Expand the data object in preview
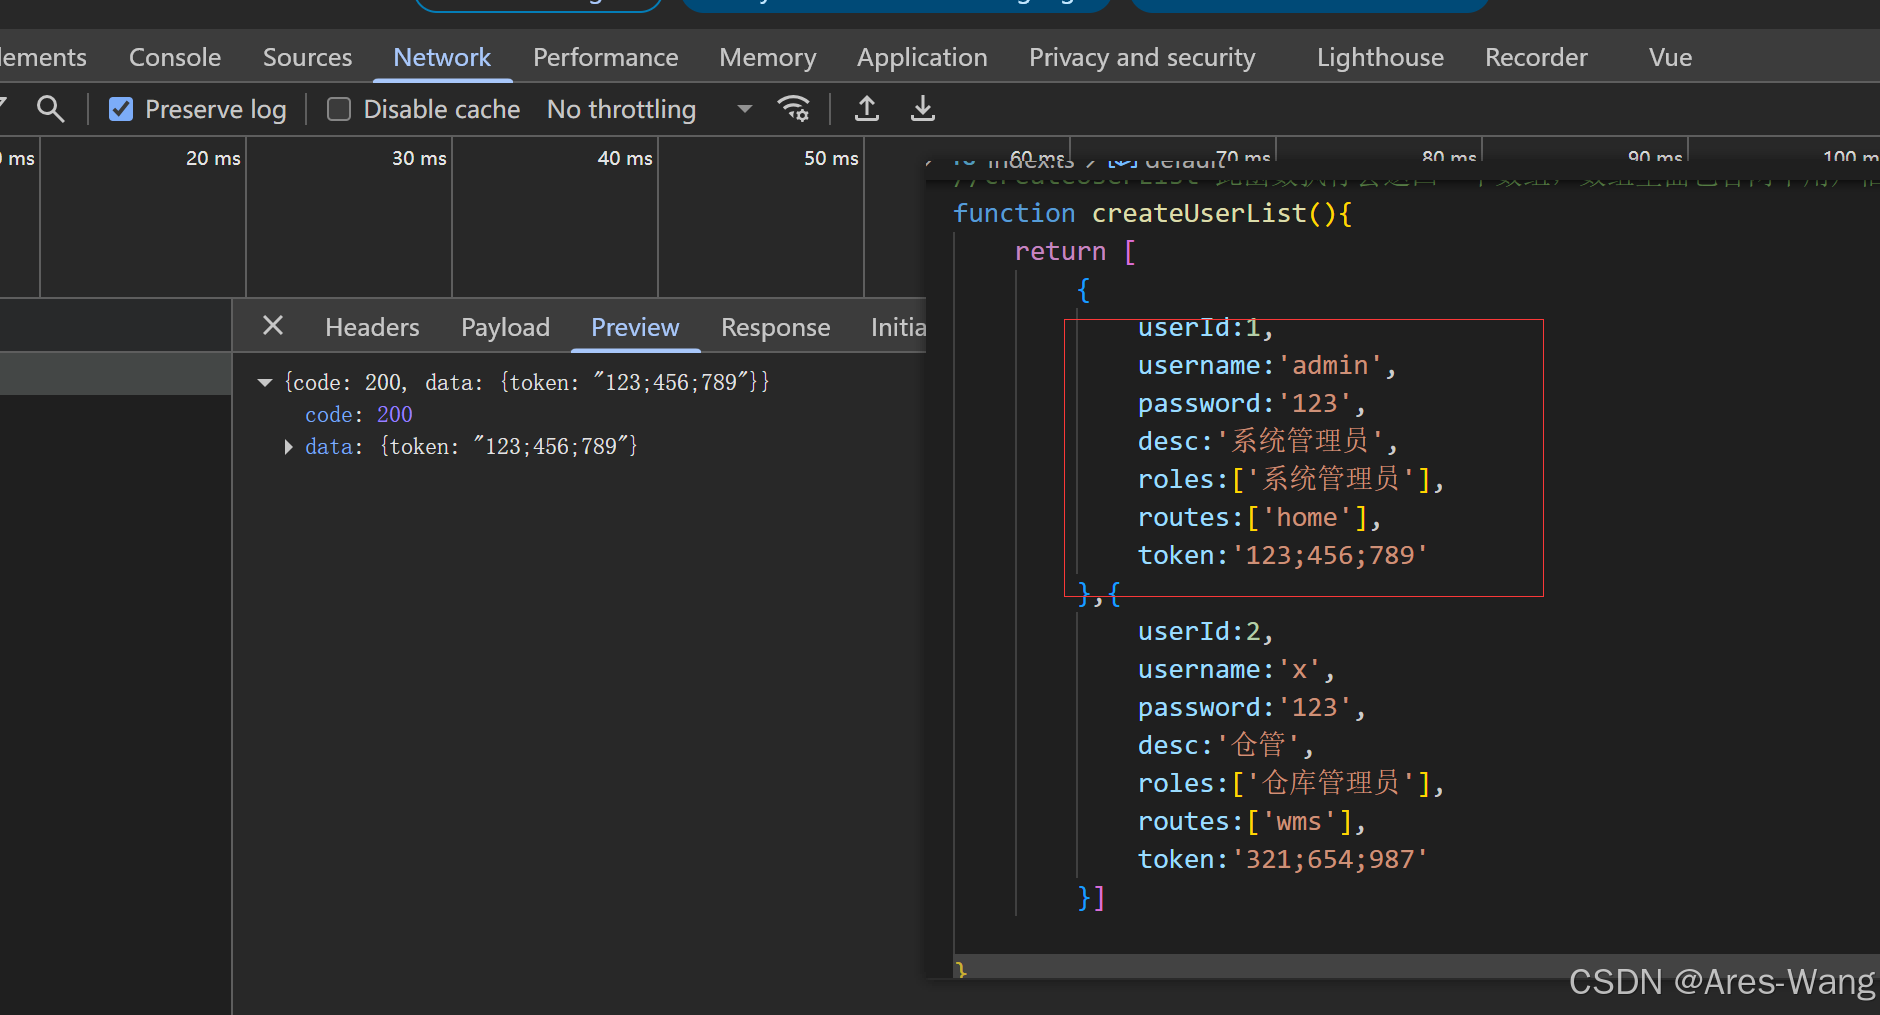 [x=288, y=447]
